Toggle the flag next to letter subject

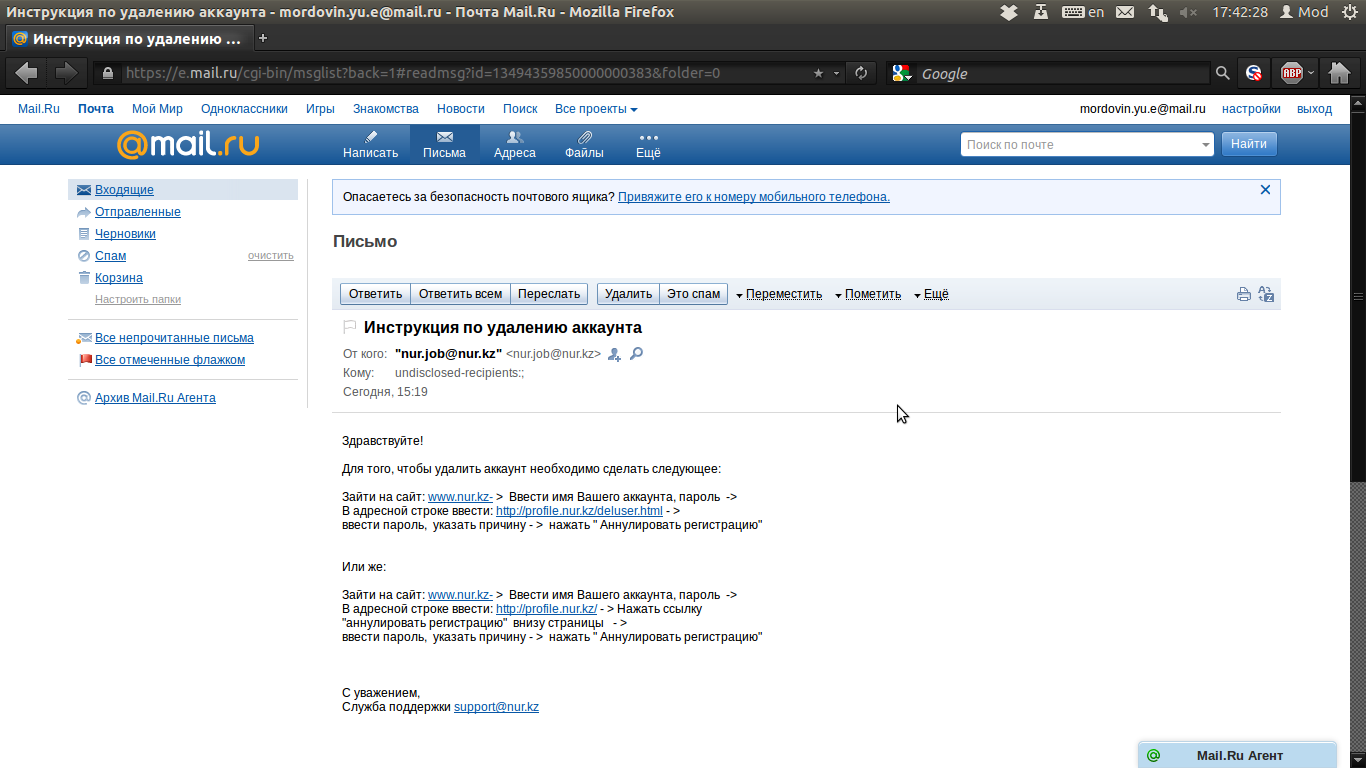[350, 327]
